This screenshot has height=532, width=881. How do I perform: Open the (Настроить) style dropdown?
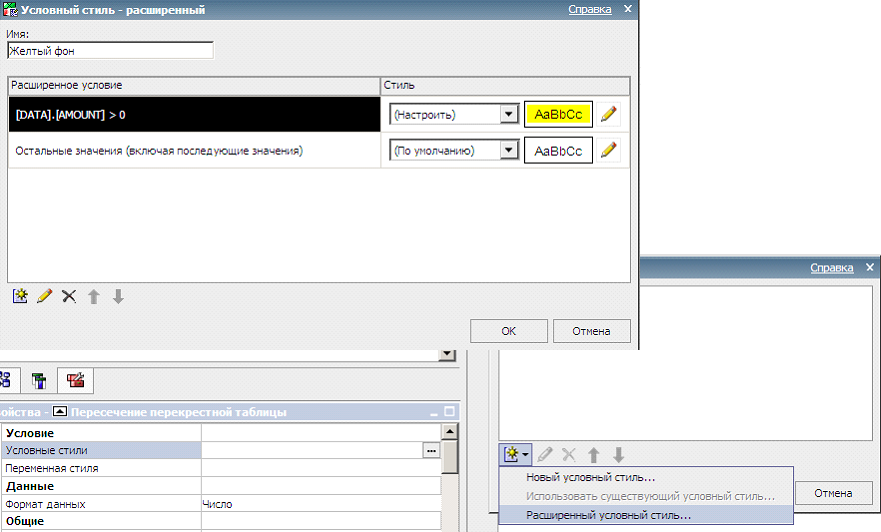(509, 114)
